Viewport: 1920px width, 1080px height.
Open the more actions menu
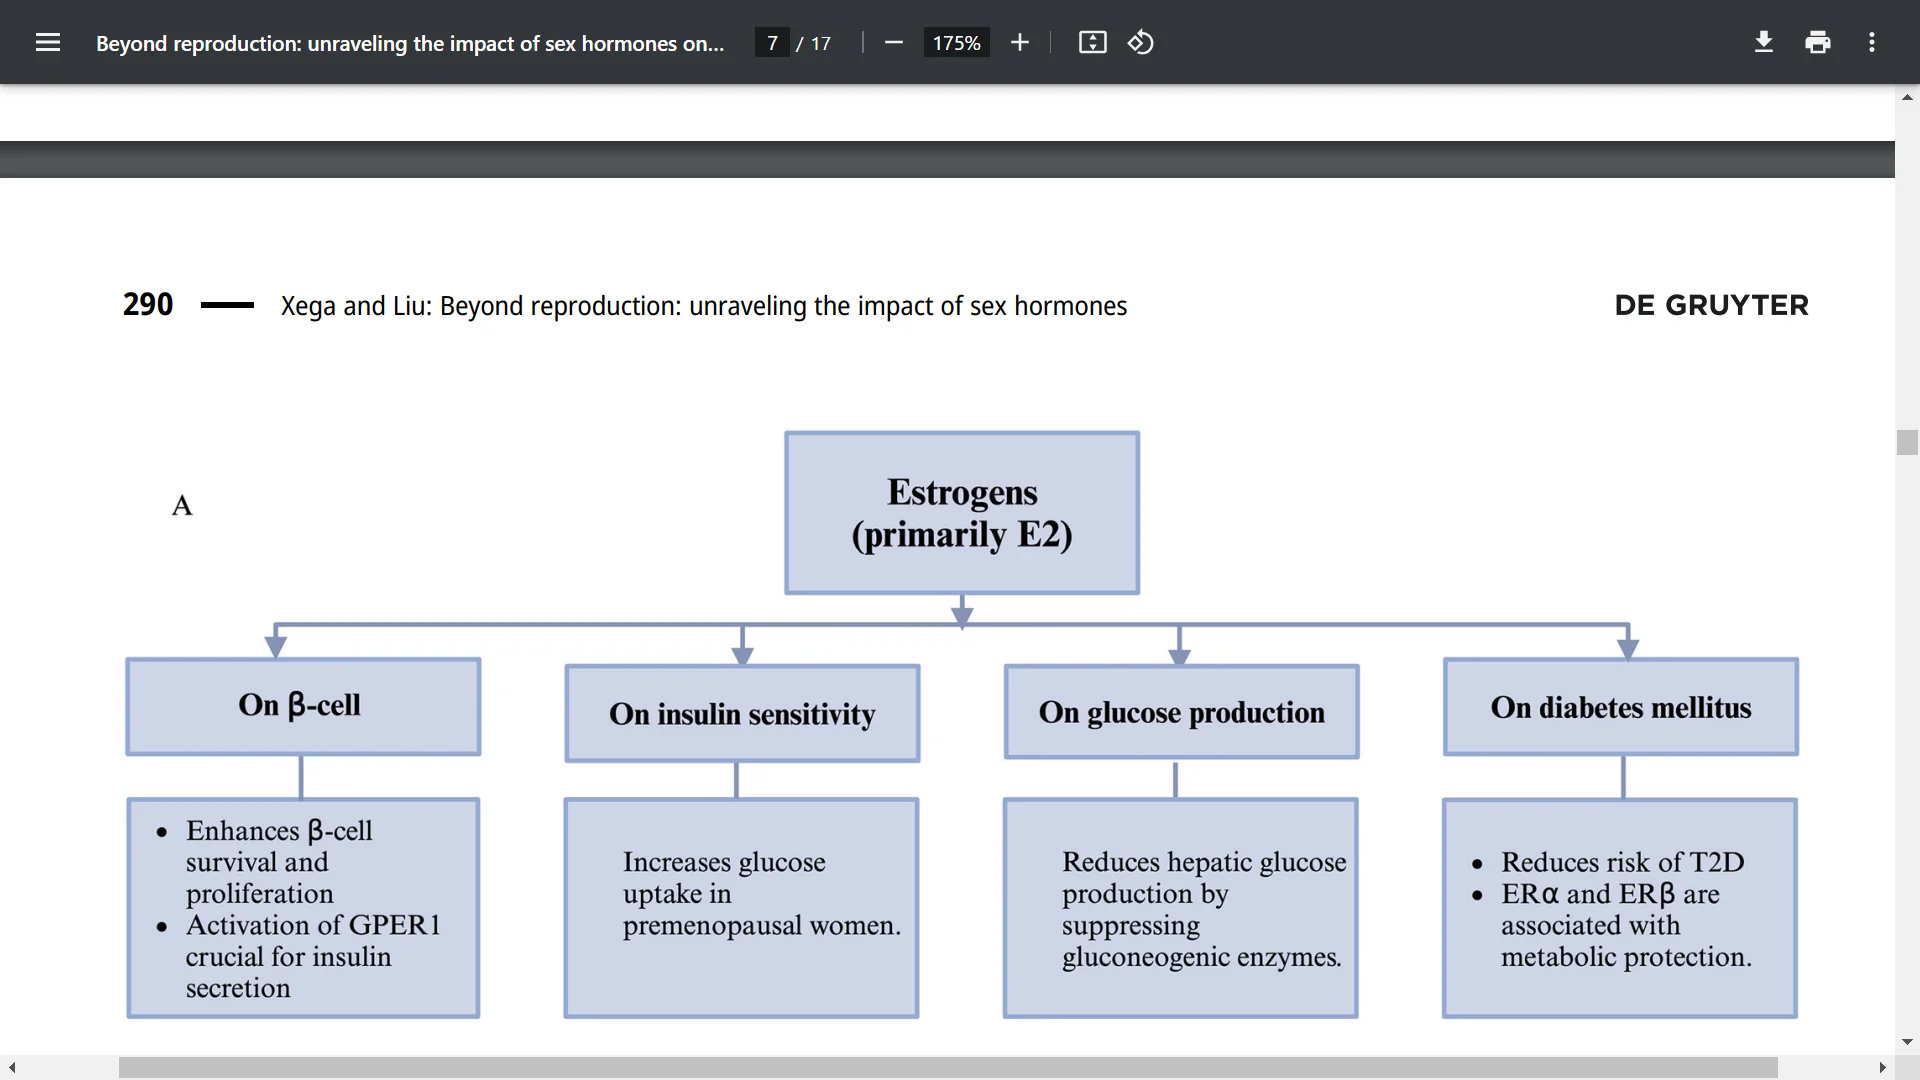coord(1872,43)
